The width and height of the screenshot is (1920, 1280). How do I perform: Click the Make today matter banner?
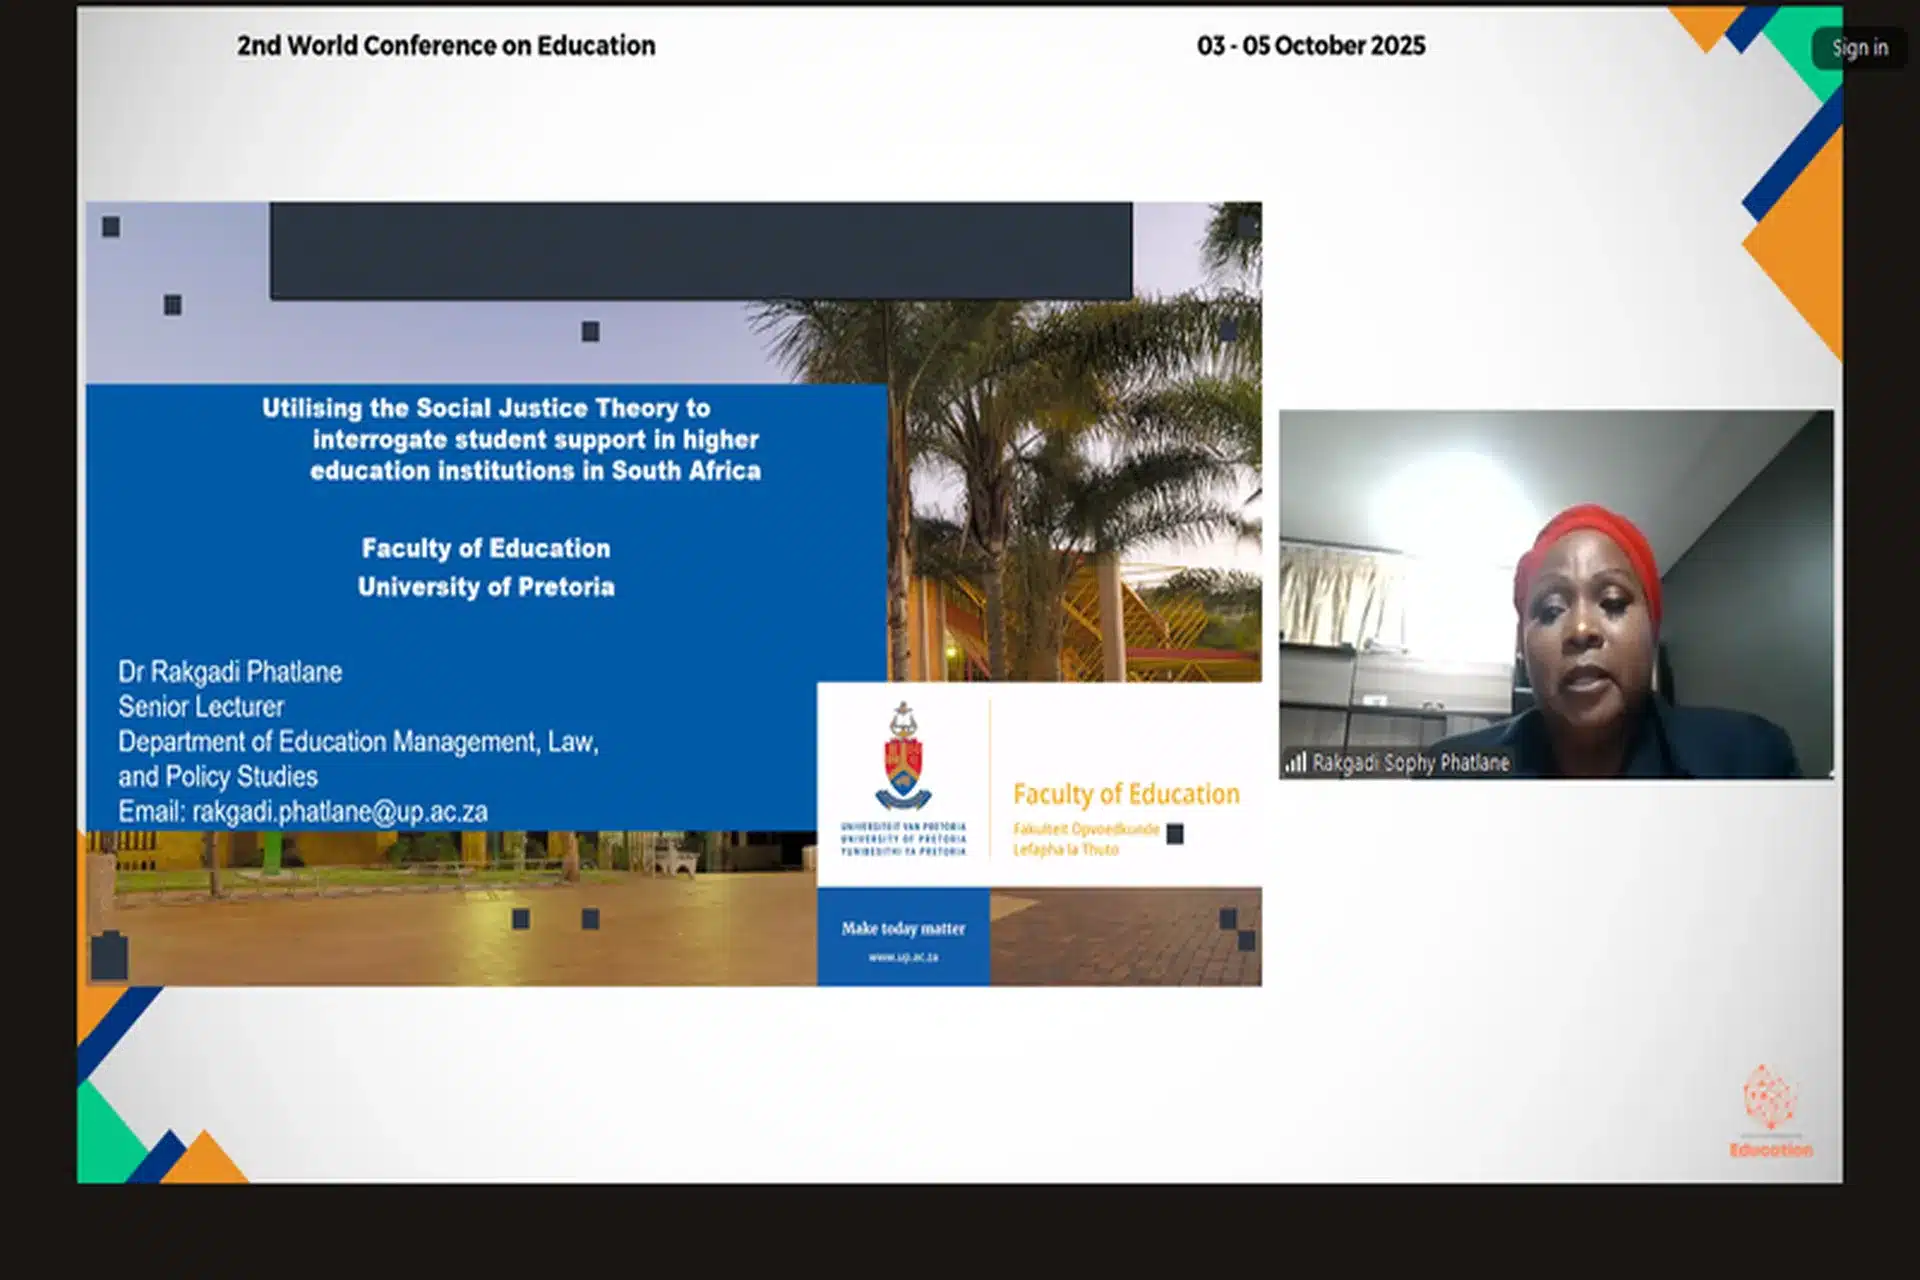coord(903,928)
